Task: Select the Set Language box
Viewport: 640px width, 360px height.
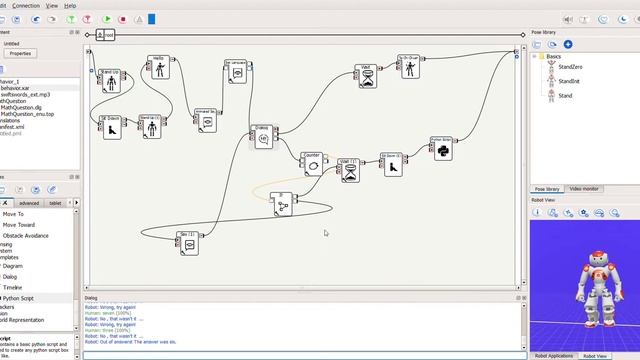Action: (237, 71)
